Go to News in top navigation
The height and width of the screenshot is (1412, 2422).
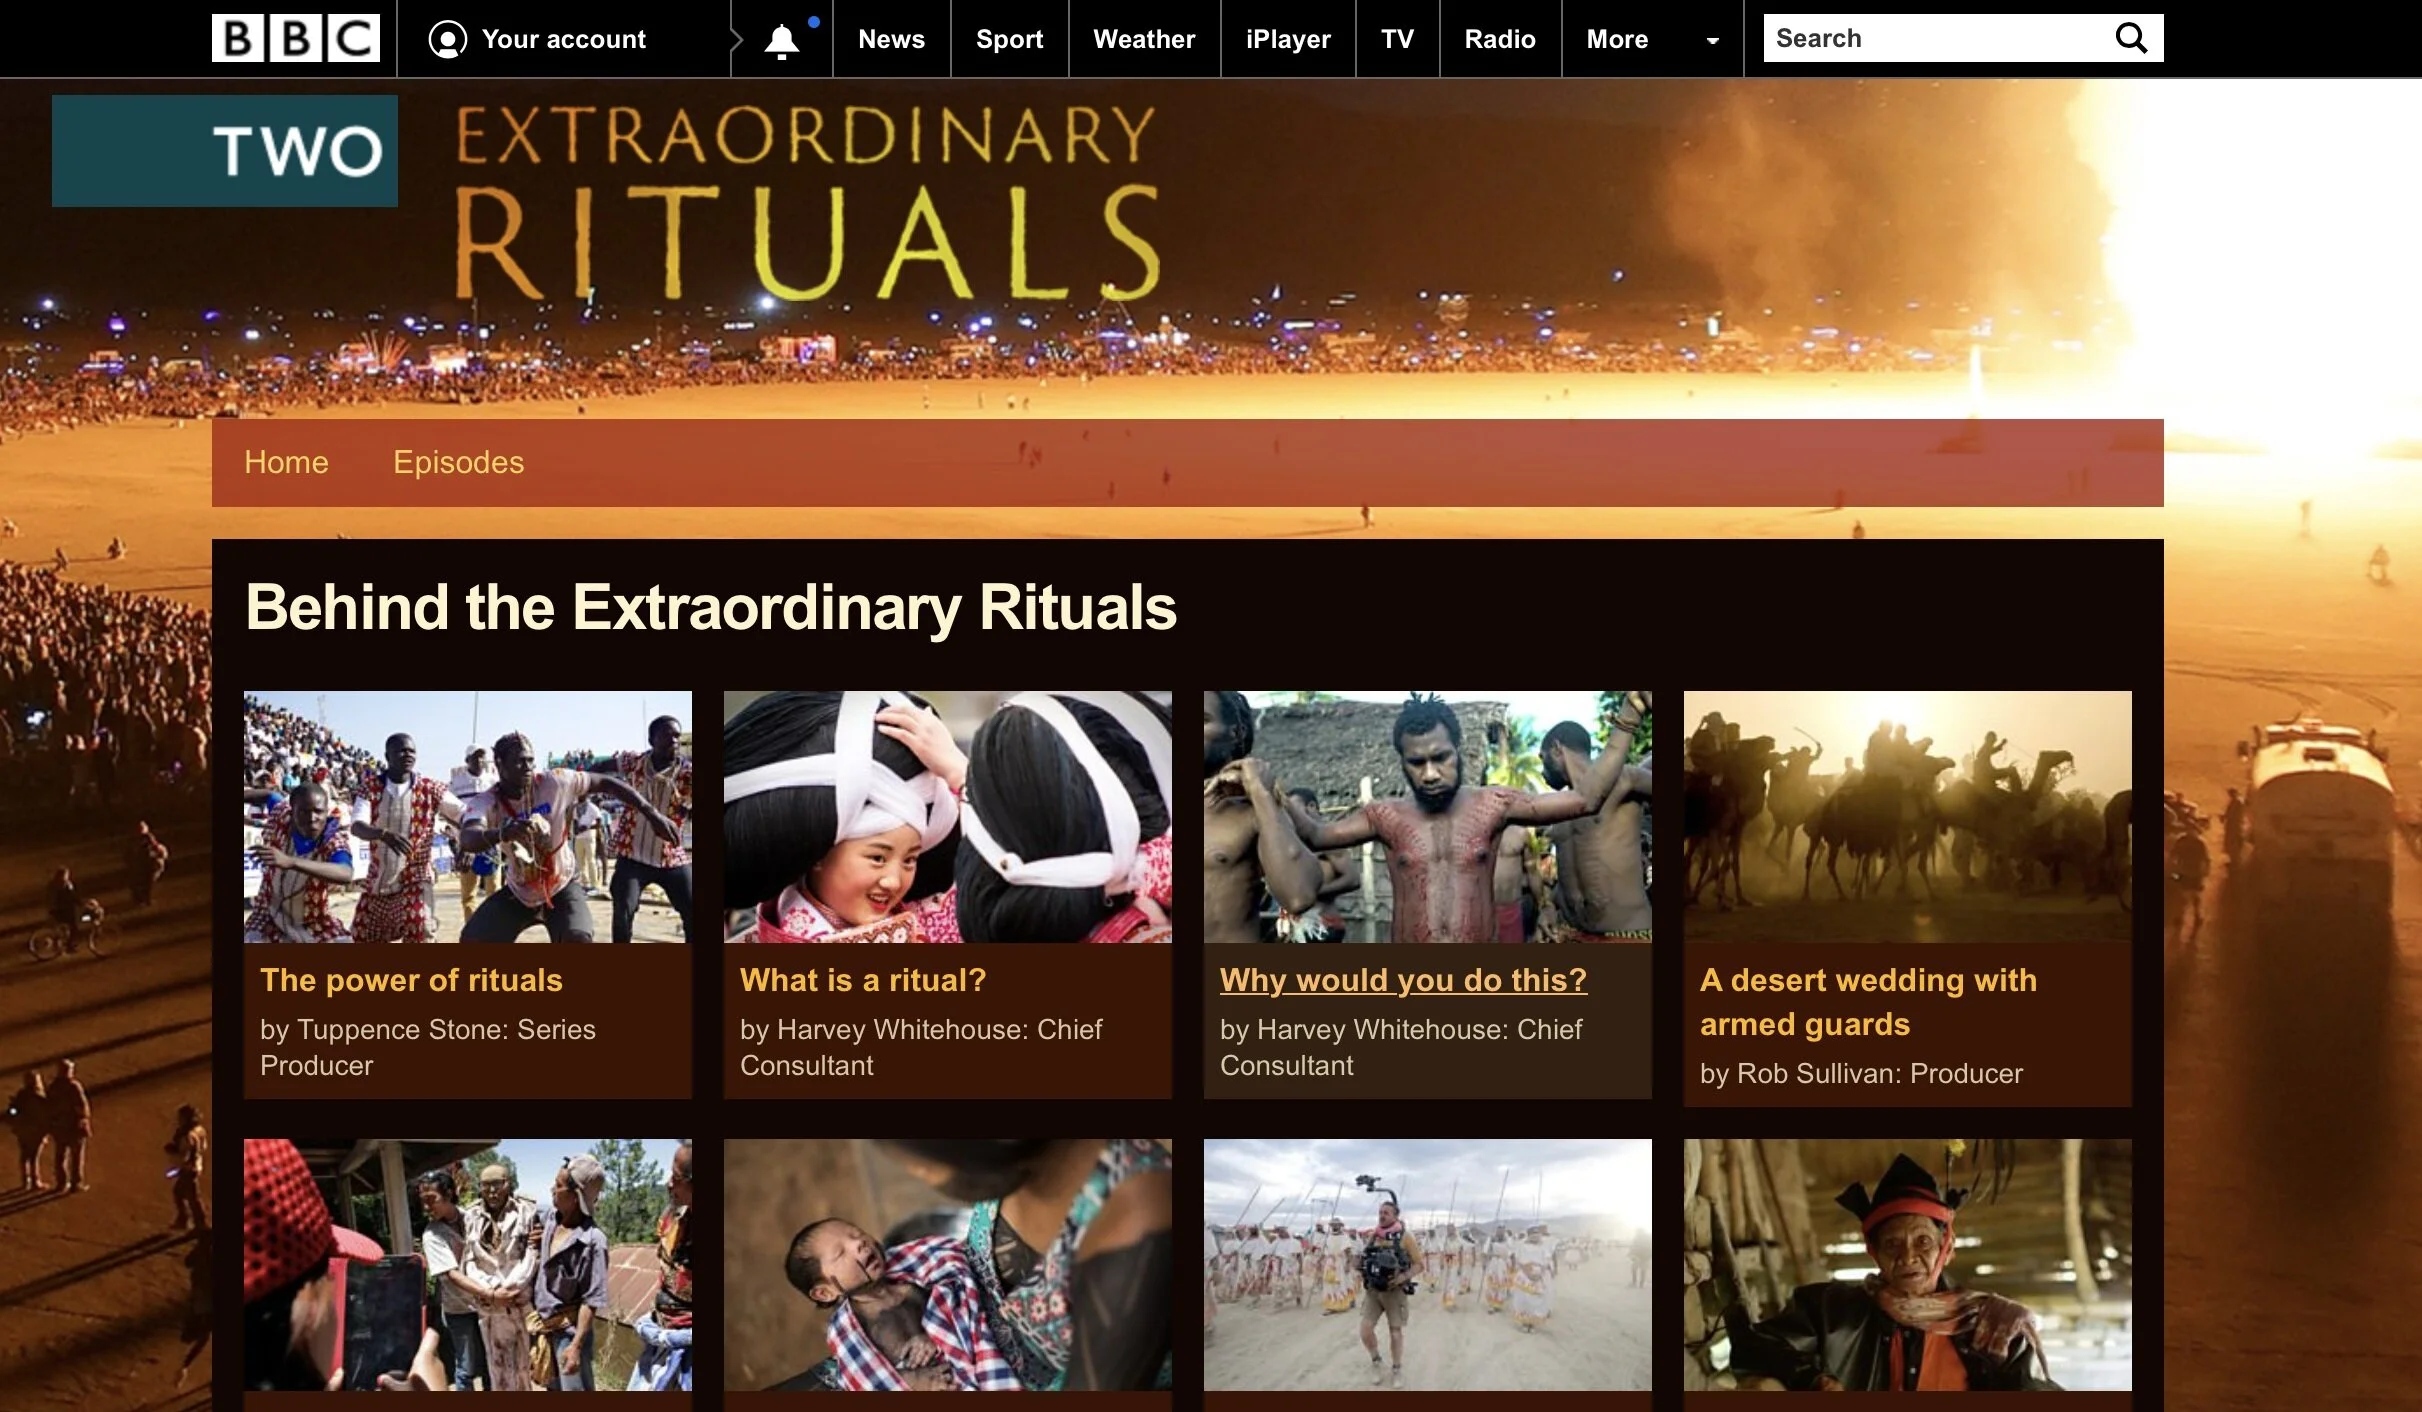[x=891, y=39]
